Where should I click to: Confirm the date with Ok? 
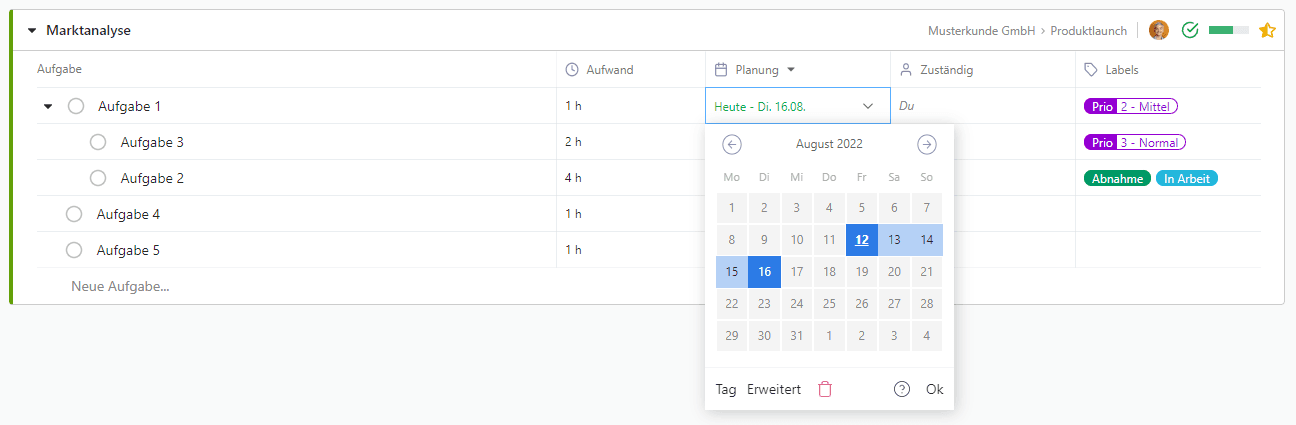coord(934,390)
